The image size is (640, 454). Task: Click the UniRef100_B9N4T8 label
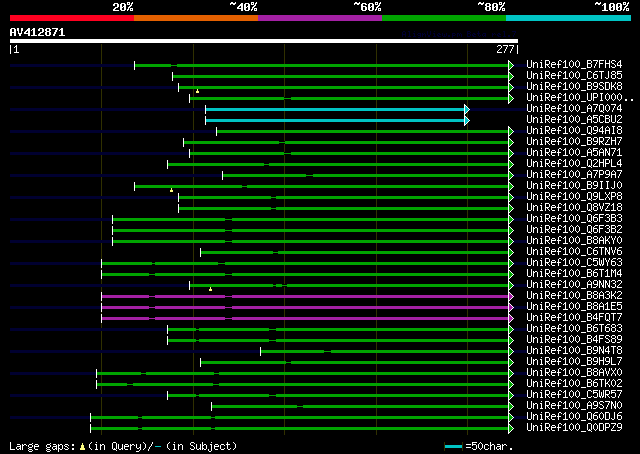point(574,351)
